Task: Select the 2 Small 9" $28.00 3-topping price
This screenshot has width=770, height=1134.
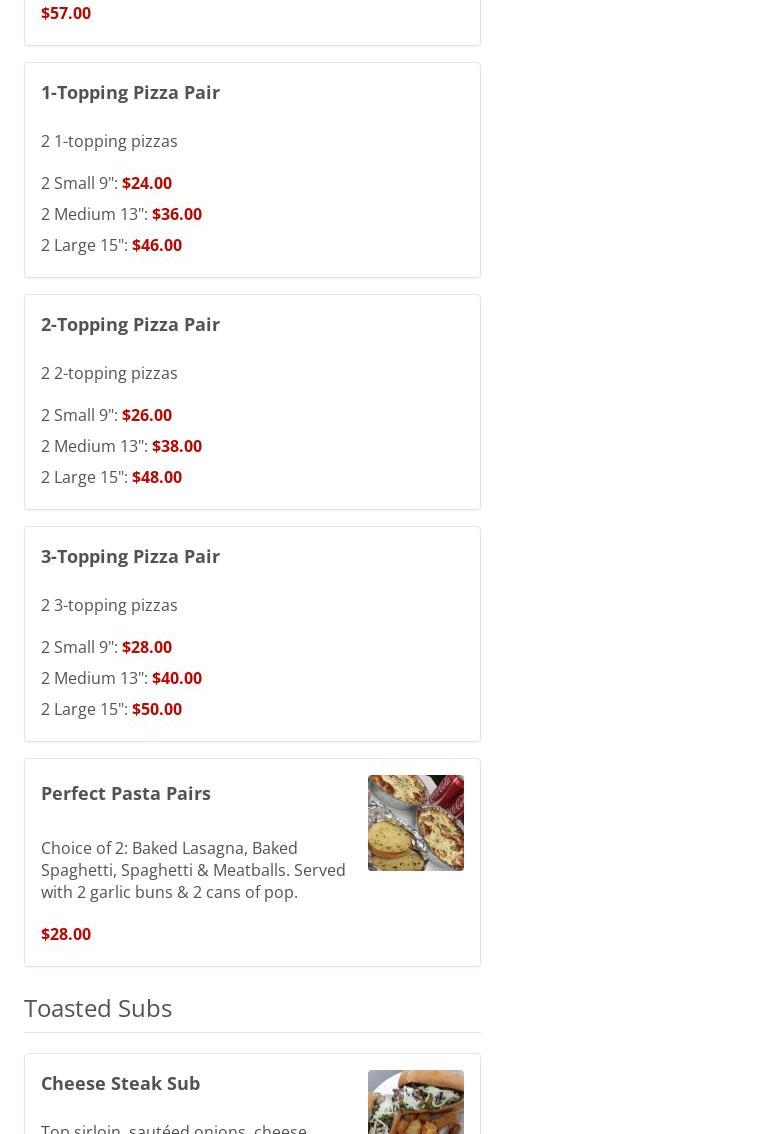Action: (147, 647)
